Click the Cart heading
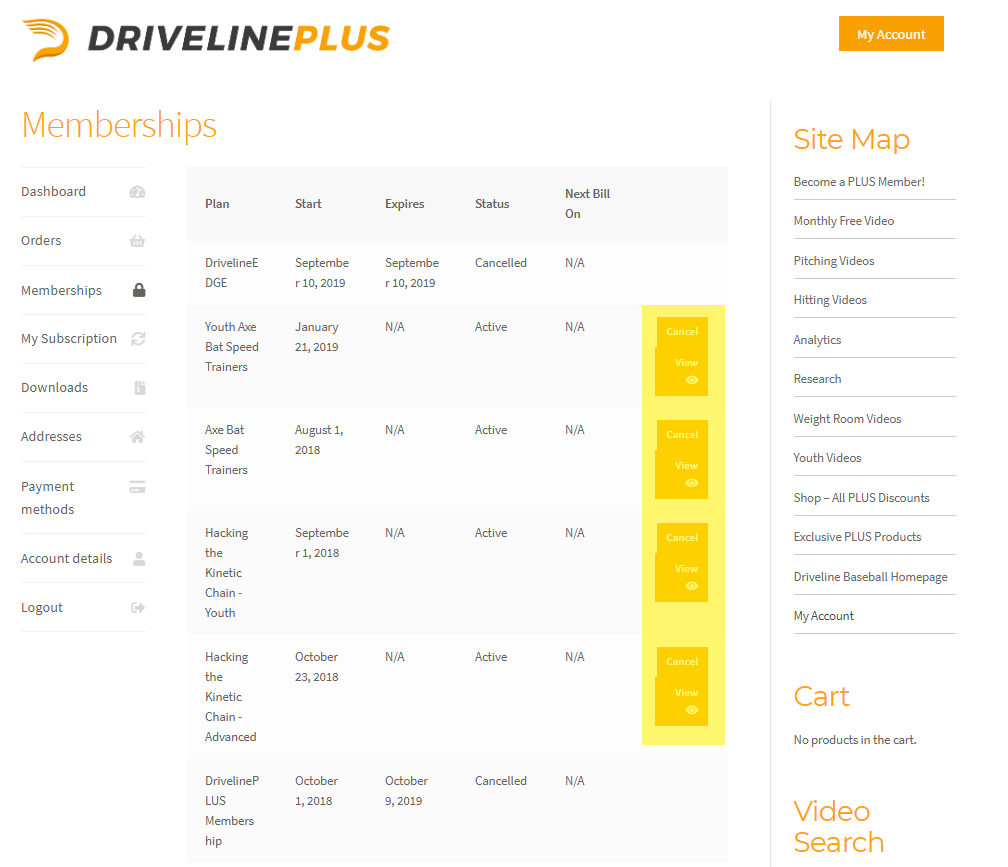Screen dimensions: 1008x867 (822, 696)
